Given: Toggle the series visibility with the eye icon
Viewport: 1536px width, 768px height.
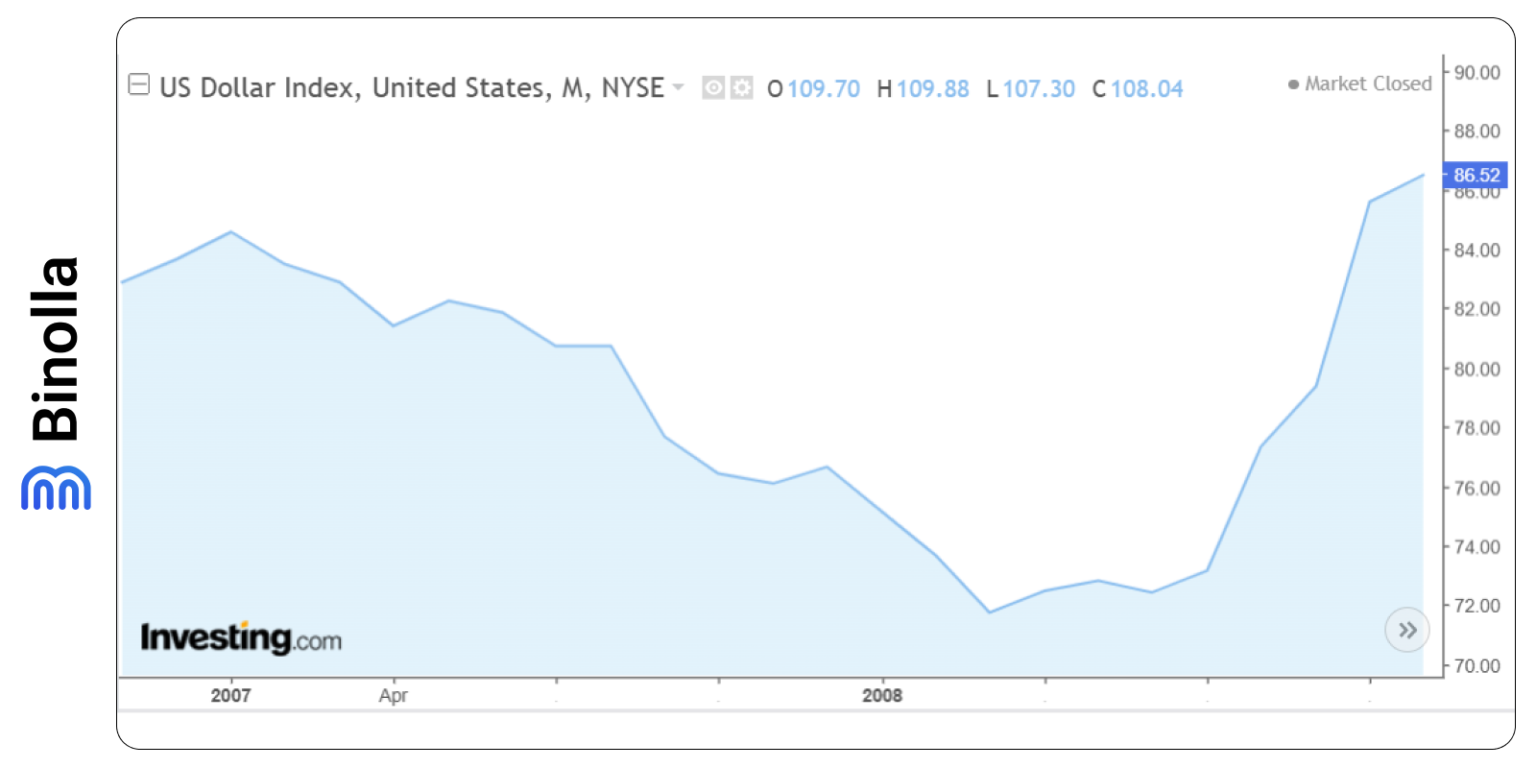Looking at the screenshot, I should (713, 88).
